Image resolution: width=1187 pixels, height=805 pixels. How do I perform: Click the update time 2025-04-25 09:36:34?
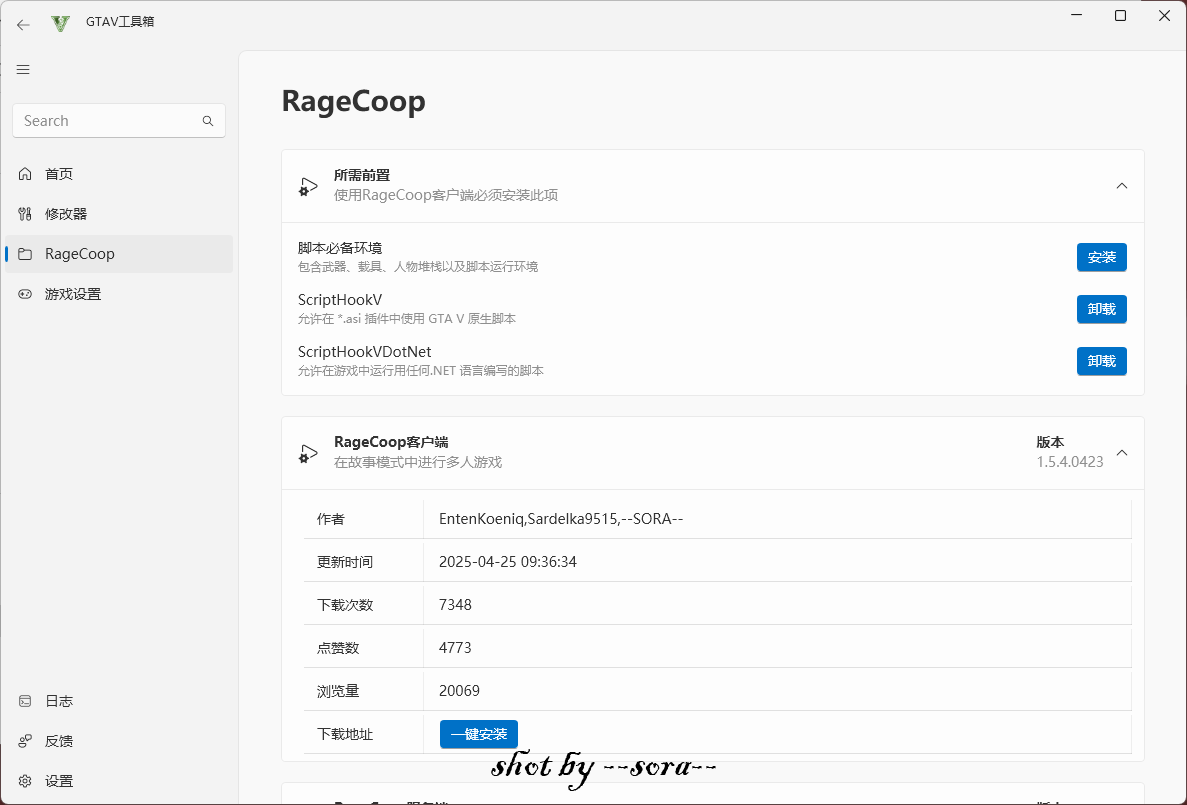point(508,562)
